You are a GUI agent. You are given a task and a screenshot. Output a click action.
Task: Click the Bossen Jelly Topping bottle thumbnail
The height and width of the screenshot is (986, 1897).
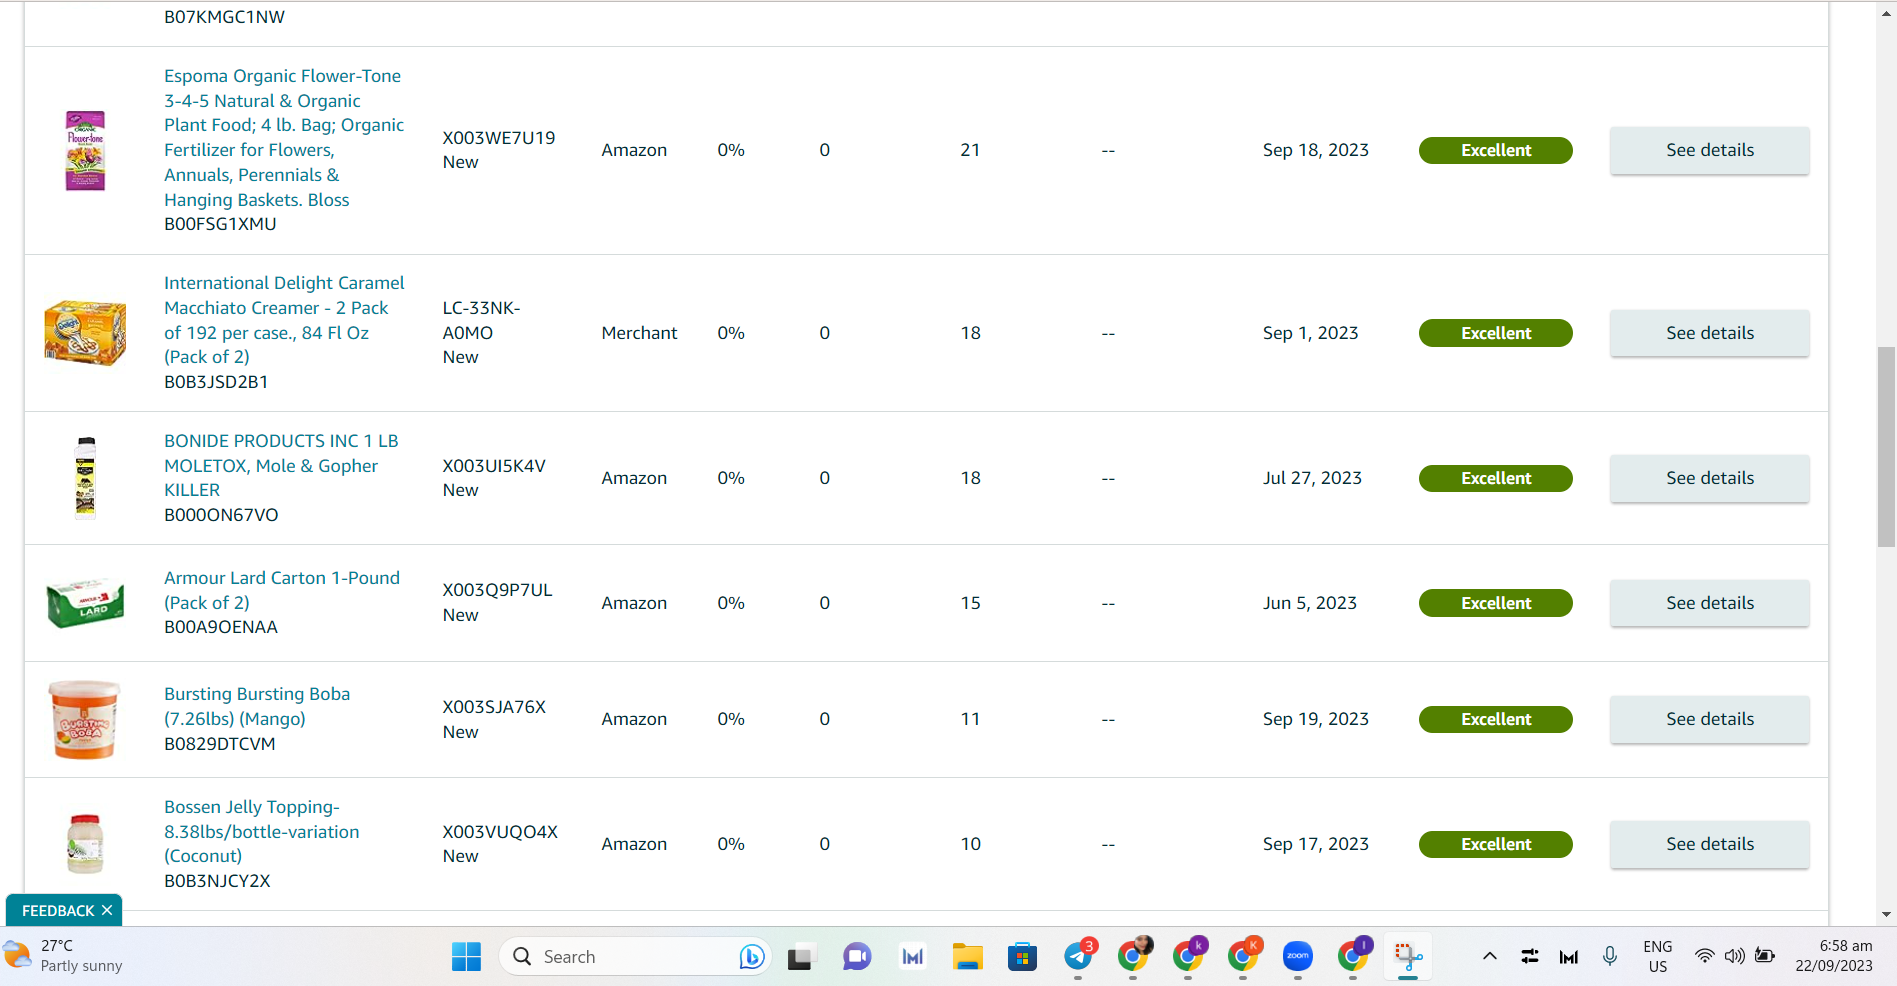[x=85, y=844]
